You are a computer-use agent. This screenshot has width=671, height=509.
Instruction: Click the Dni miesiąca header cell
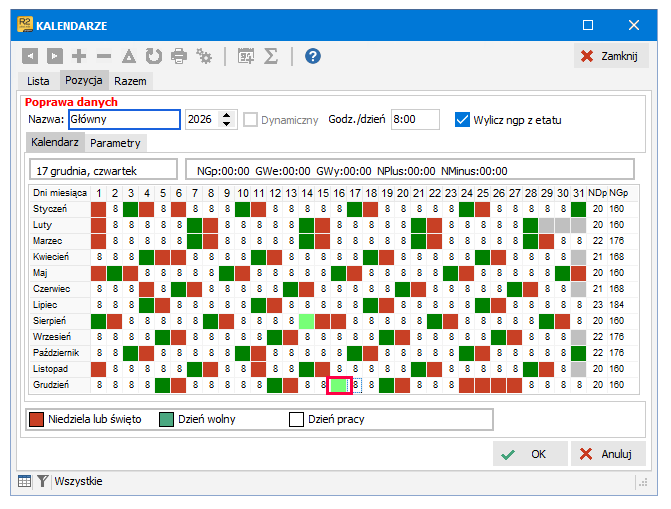coord(60,193)
